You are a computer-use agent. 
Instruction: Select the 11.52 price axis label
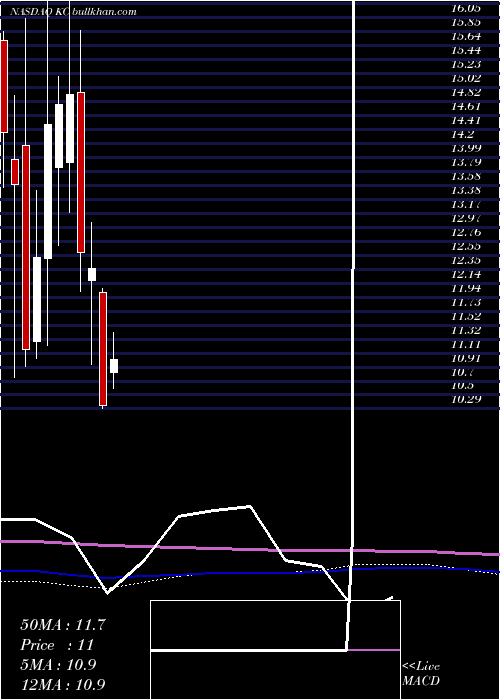[466, 317]
